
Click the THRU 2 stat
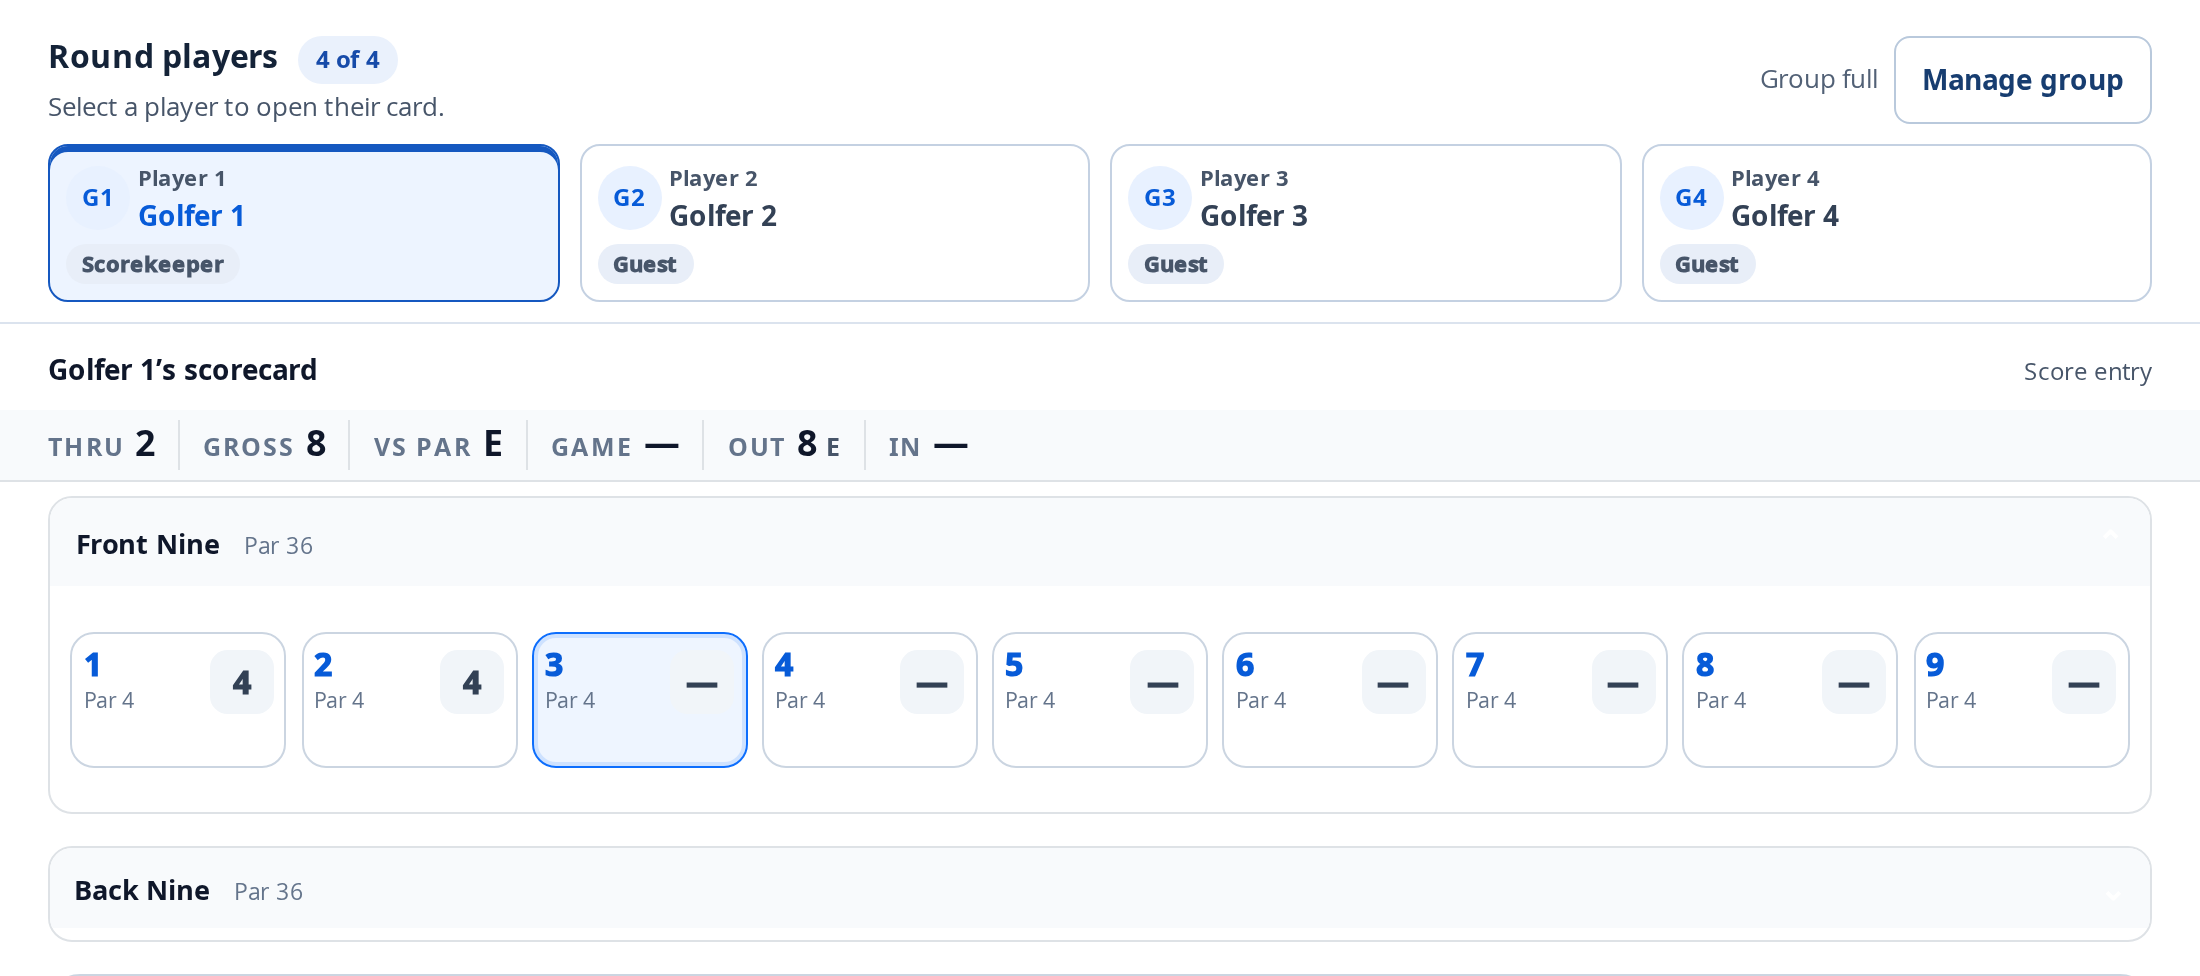[x=102, y=444]
